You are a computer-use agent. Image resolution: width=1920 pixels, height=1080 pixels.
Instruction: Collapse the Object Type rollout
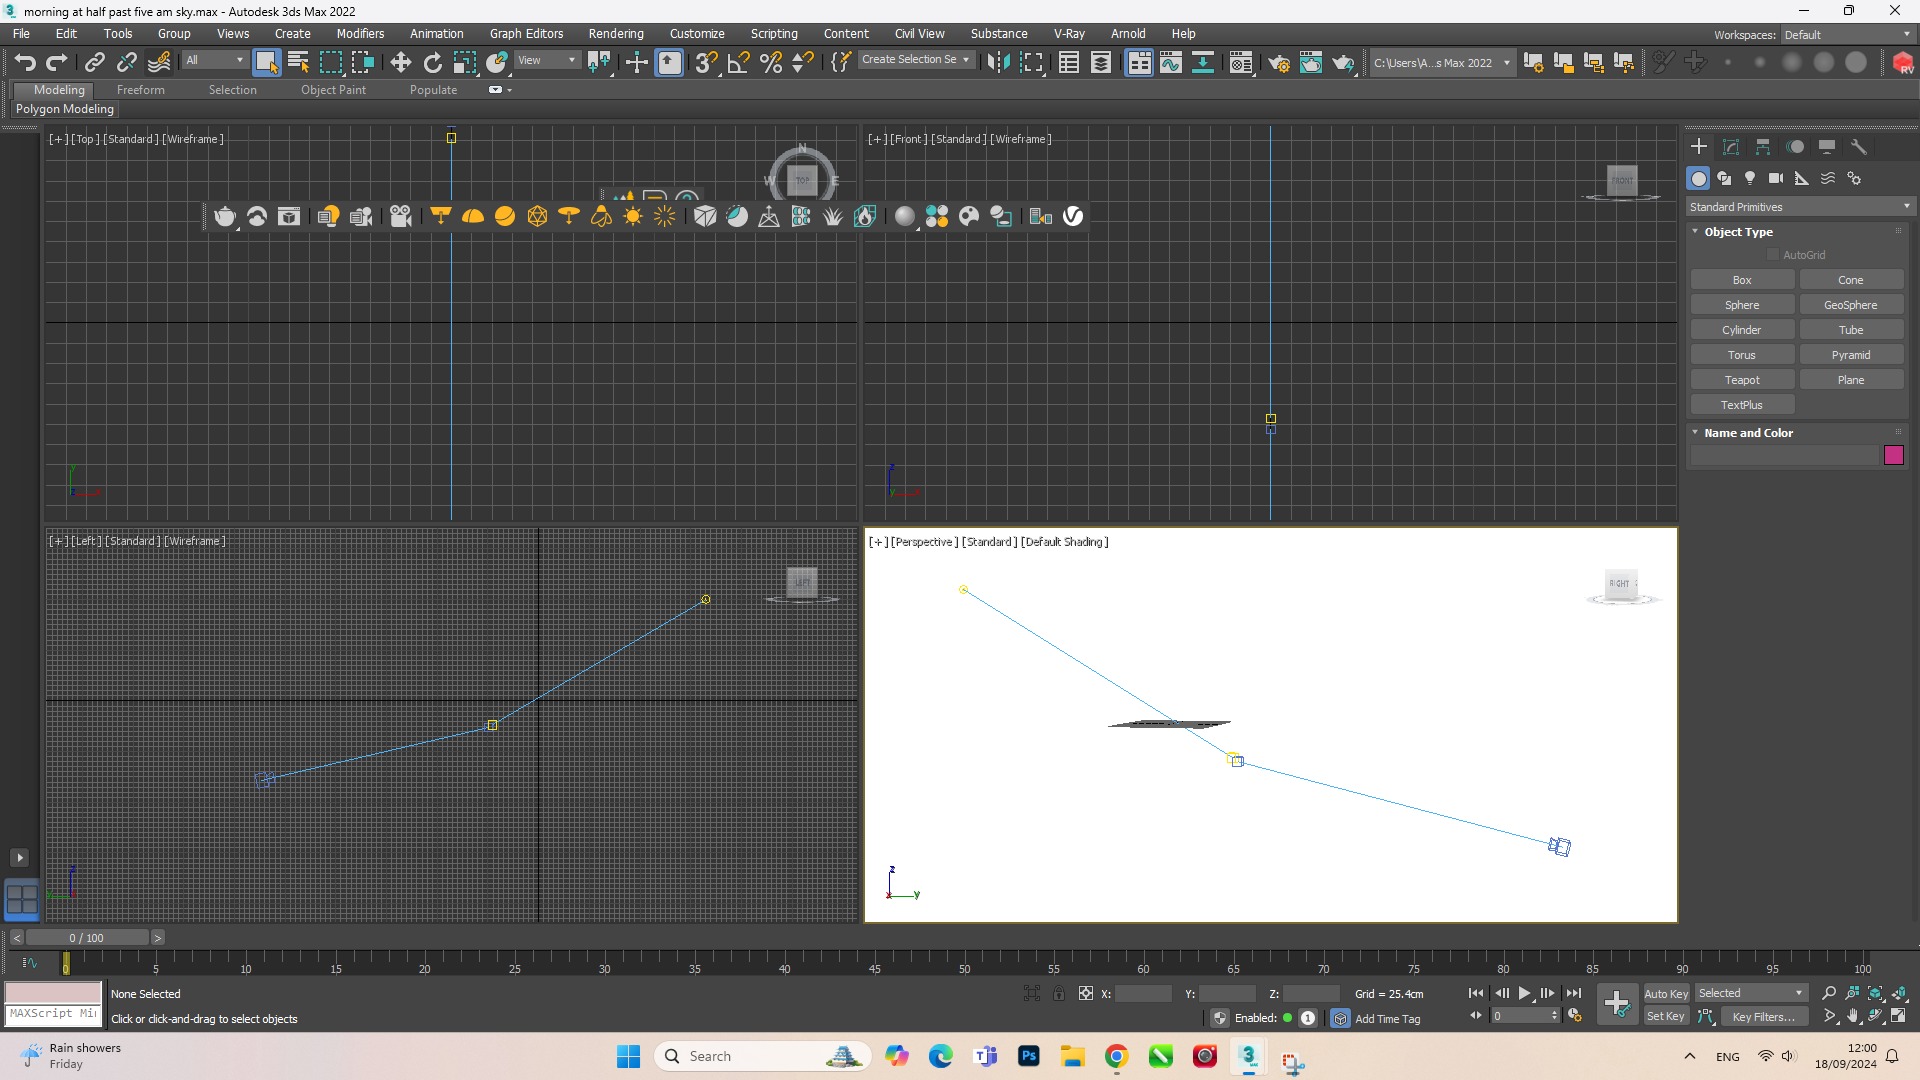pos(1738,231)
